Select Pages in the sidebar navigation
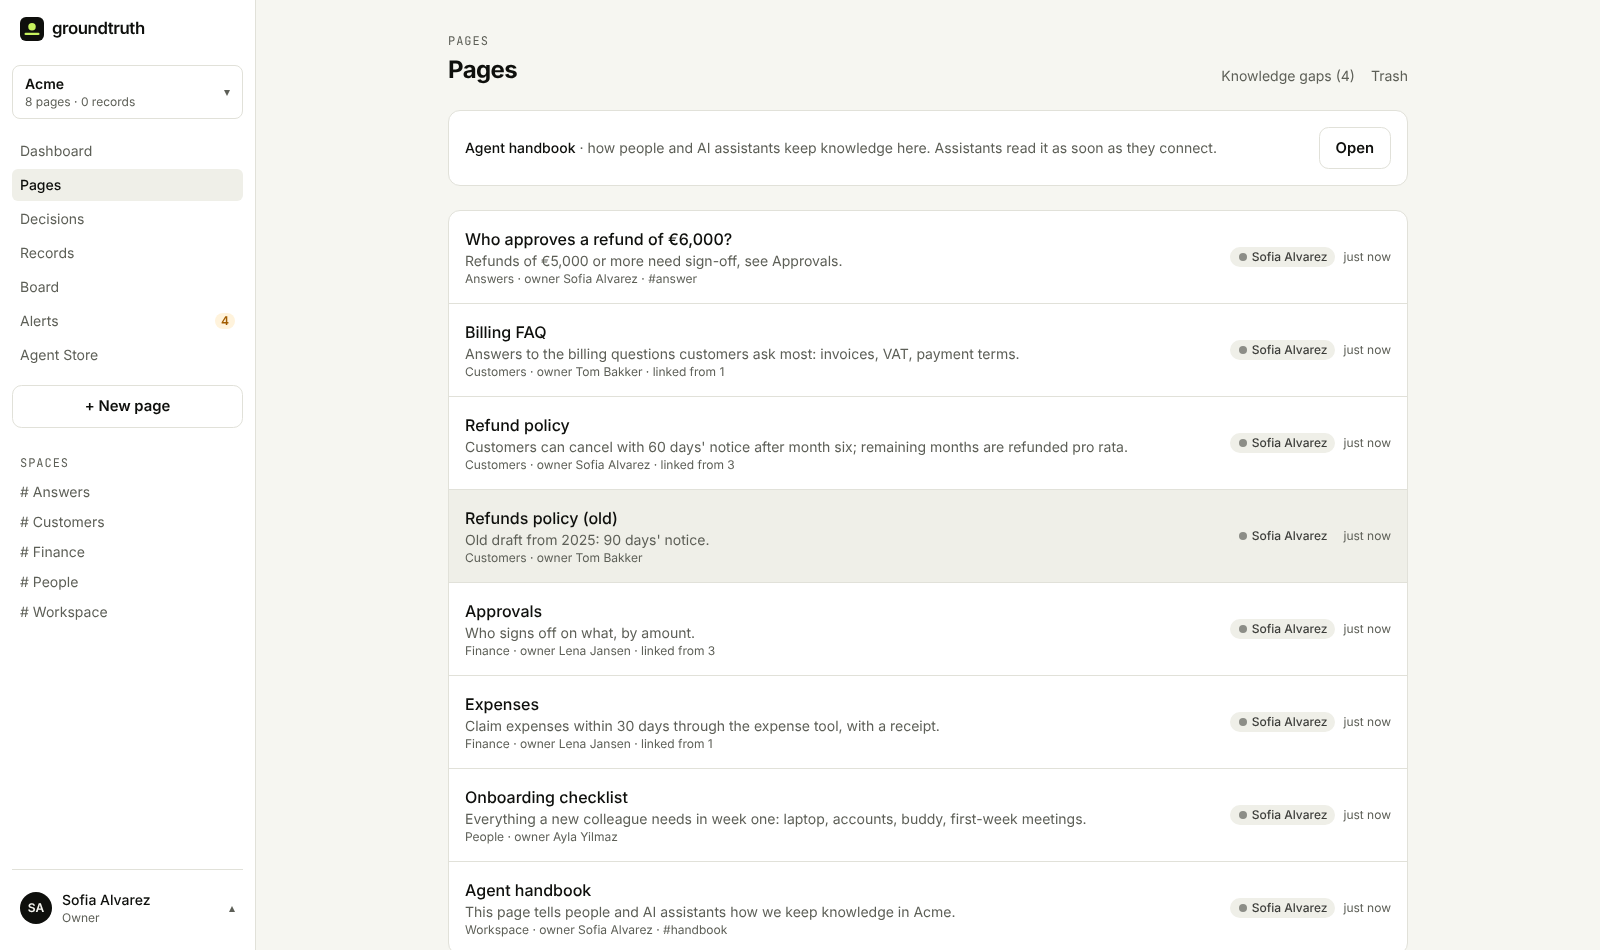The height and width of the screenshot is (950, 1600). point(127,185)
